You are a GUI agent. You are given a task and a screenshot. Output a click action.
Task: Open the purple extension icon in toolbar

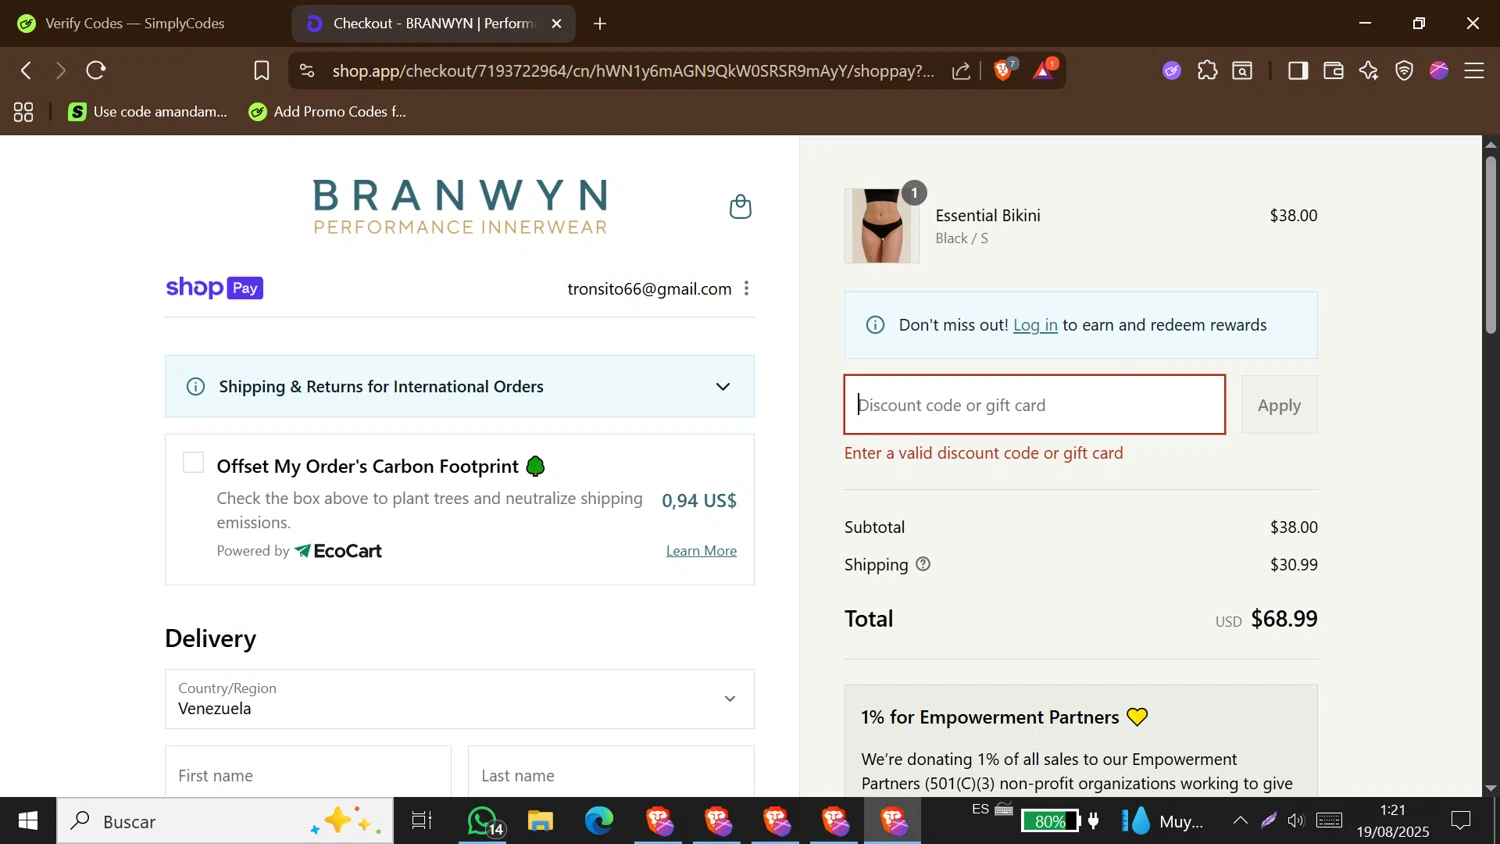1172,70
